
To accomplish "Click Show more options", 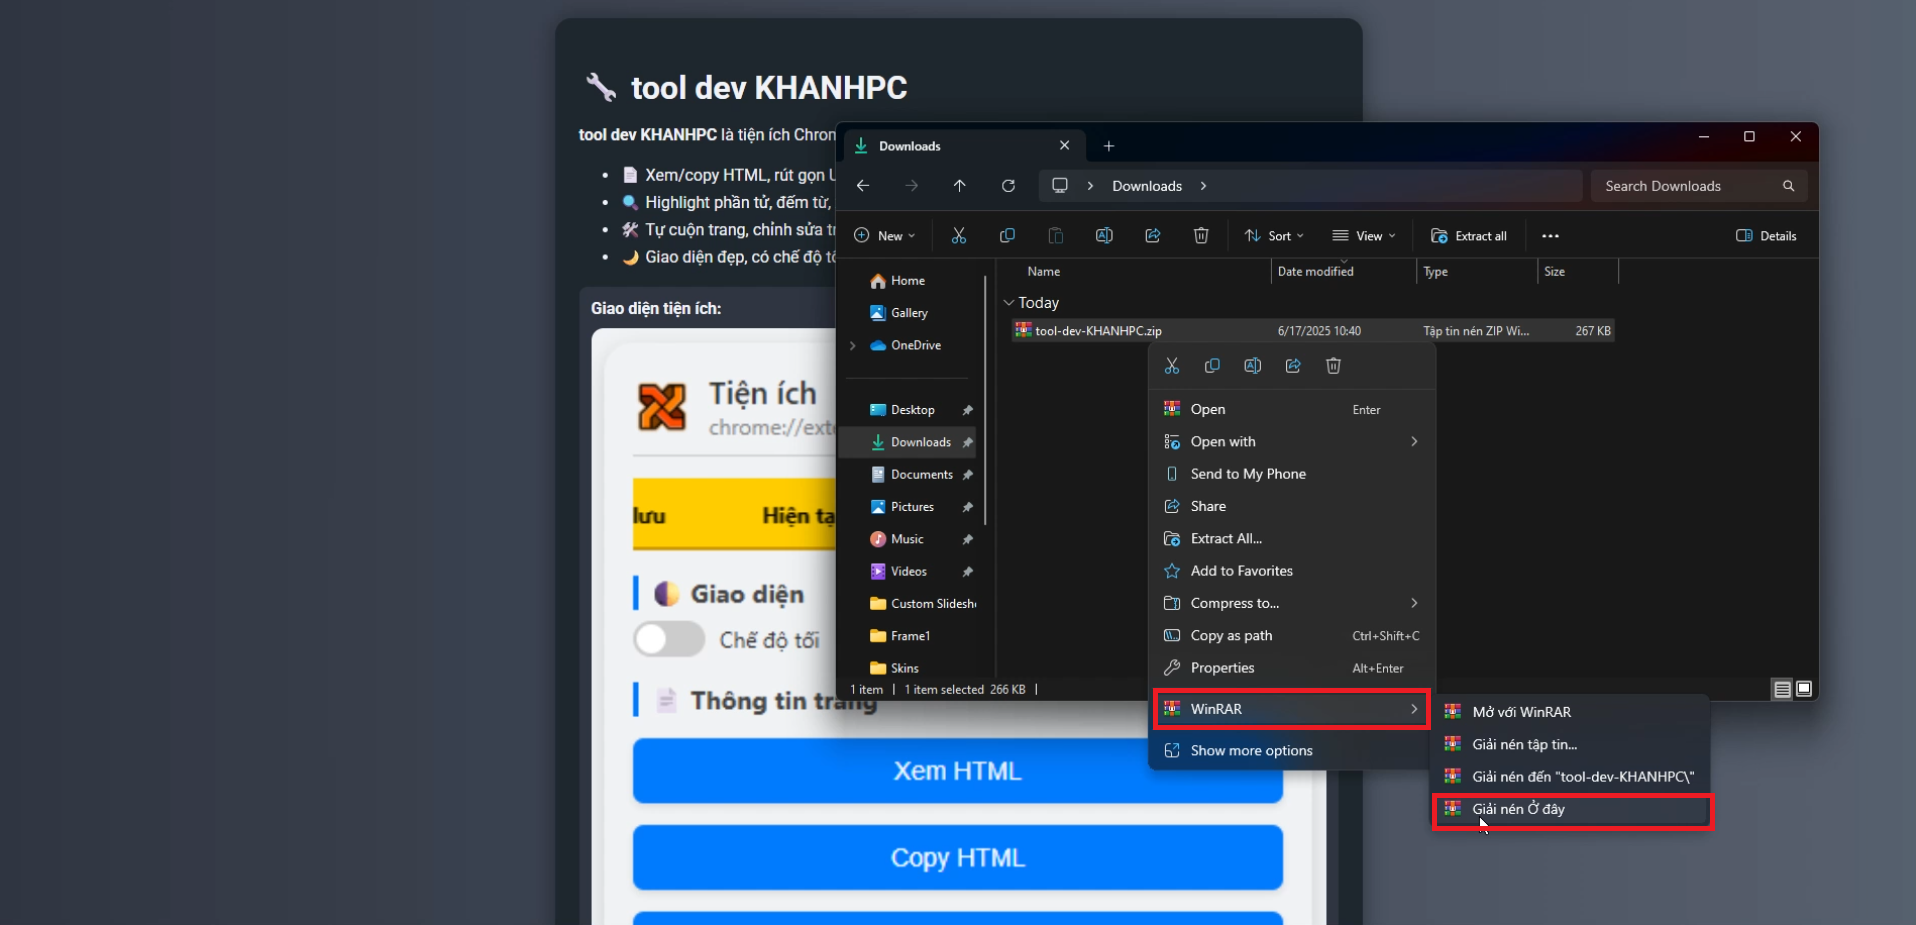I will coord(1292,751).
